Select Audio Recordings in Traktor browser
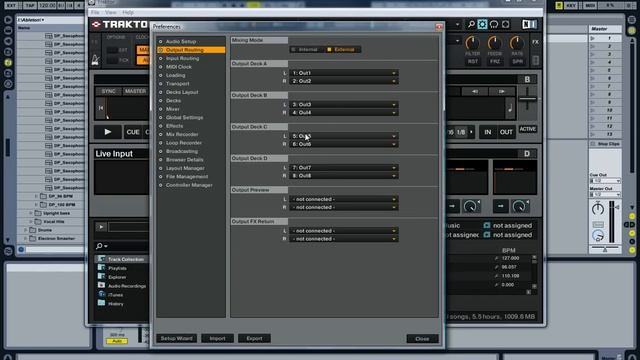Screen dimensions: 640x360 tap(127, 287)
